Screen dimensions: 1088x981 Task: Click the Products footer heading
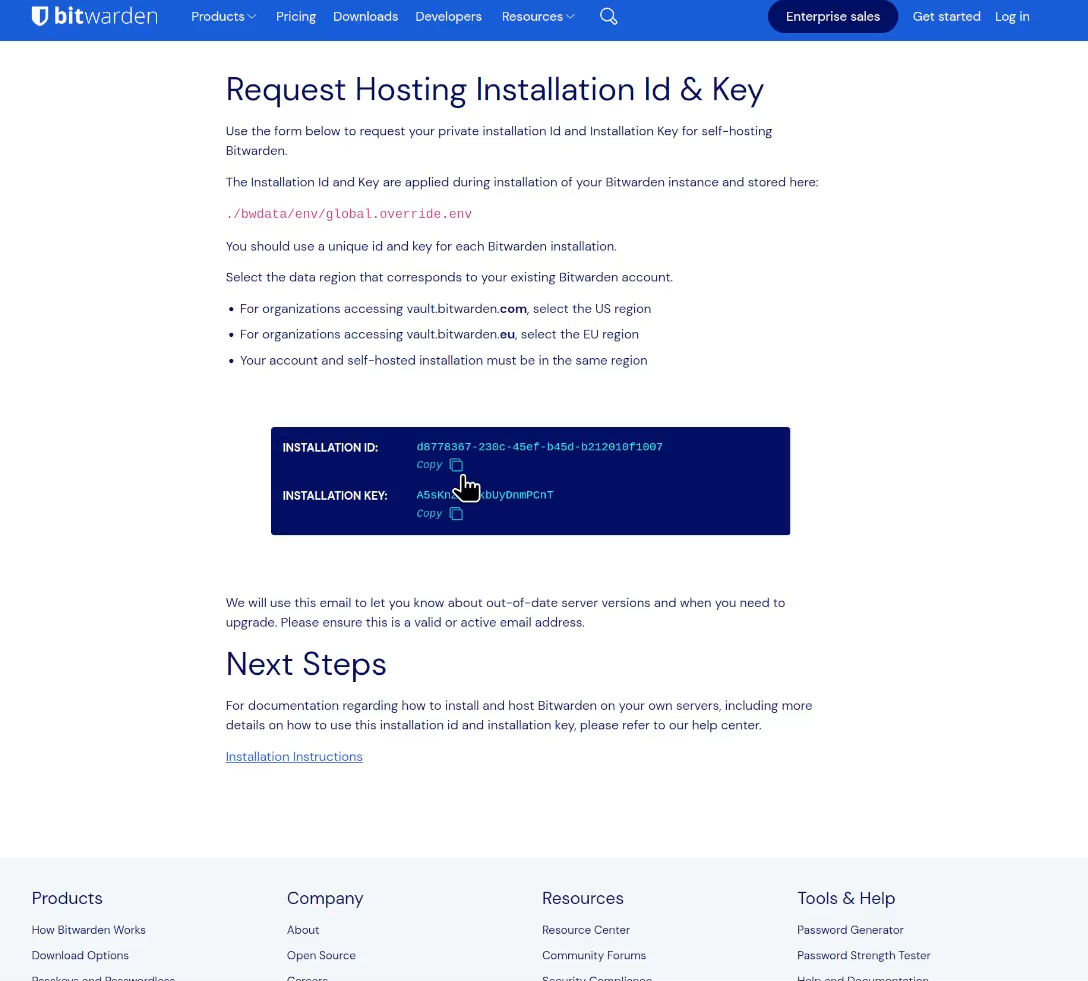(67, 898)
